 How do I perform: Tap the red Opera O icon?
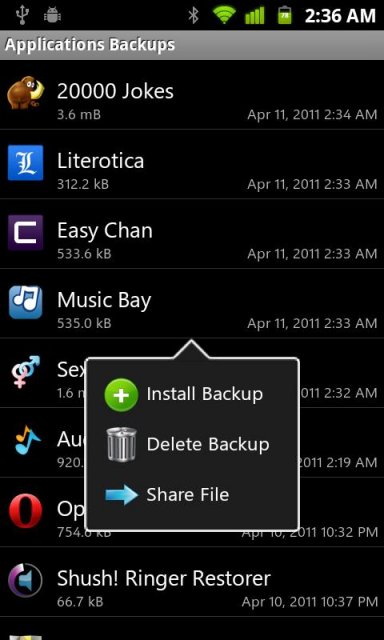tap(25, 511)
